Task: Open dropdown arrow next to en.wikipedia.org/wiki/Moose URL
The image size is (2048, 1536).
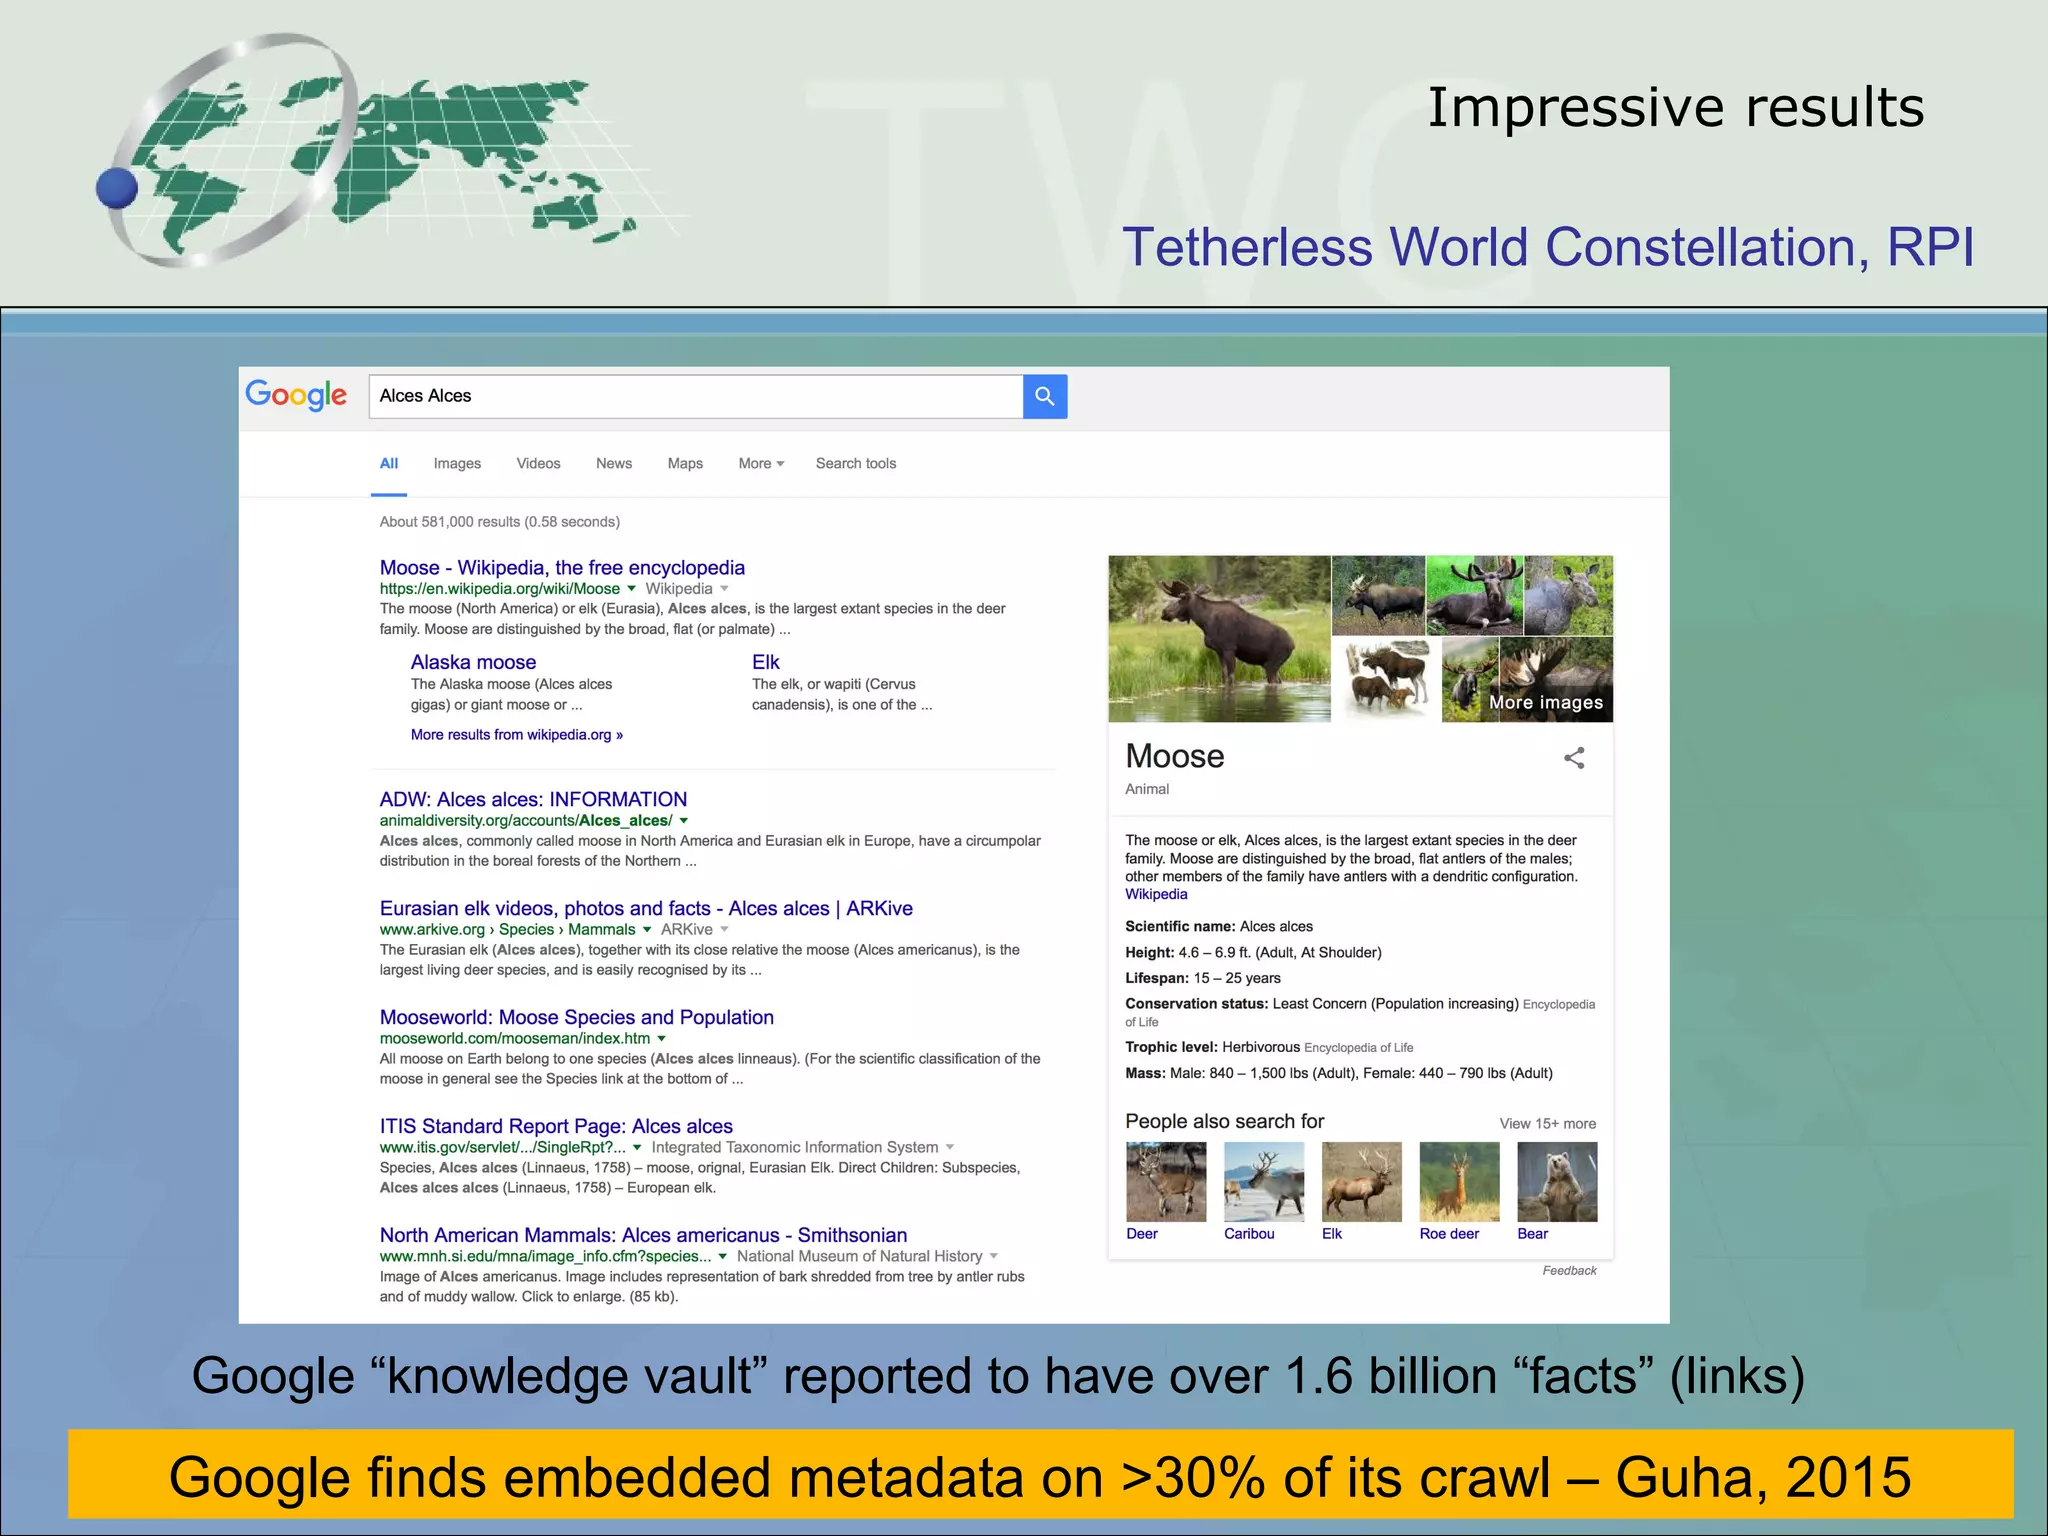Action: click(x=631, y=589)
